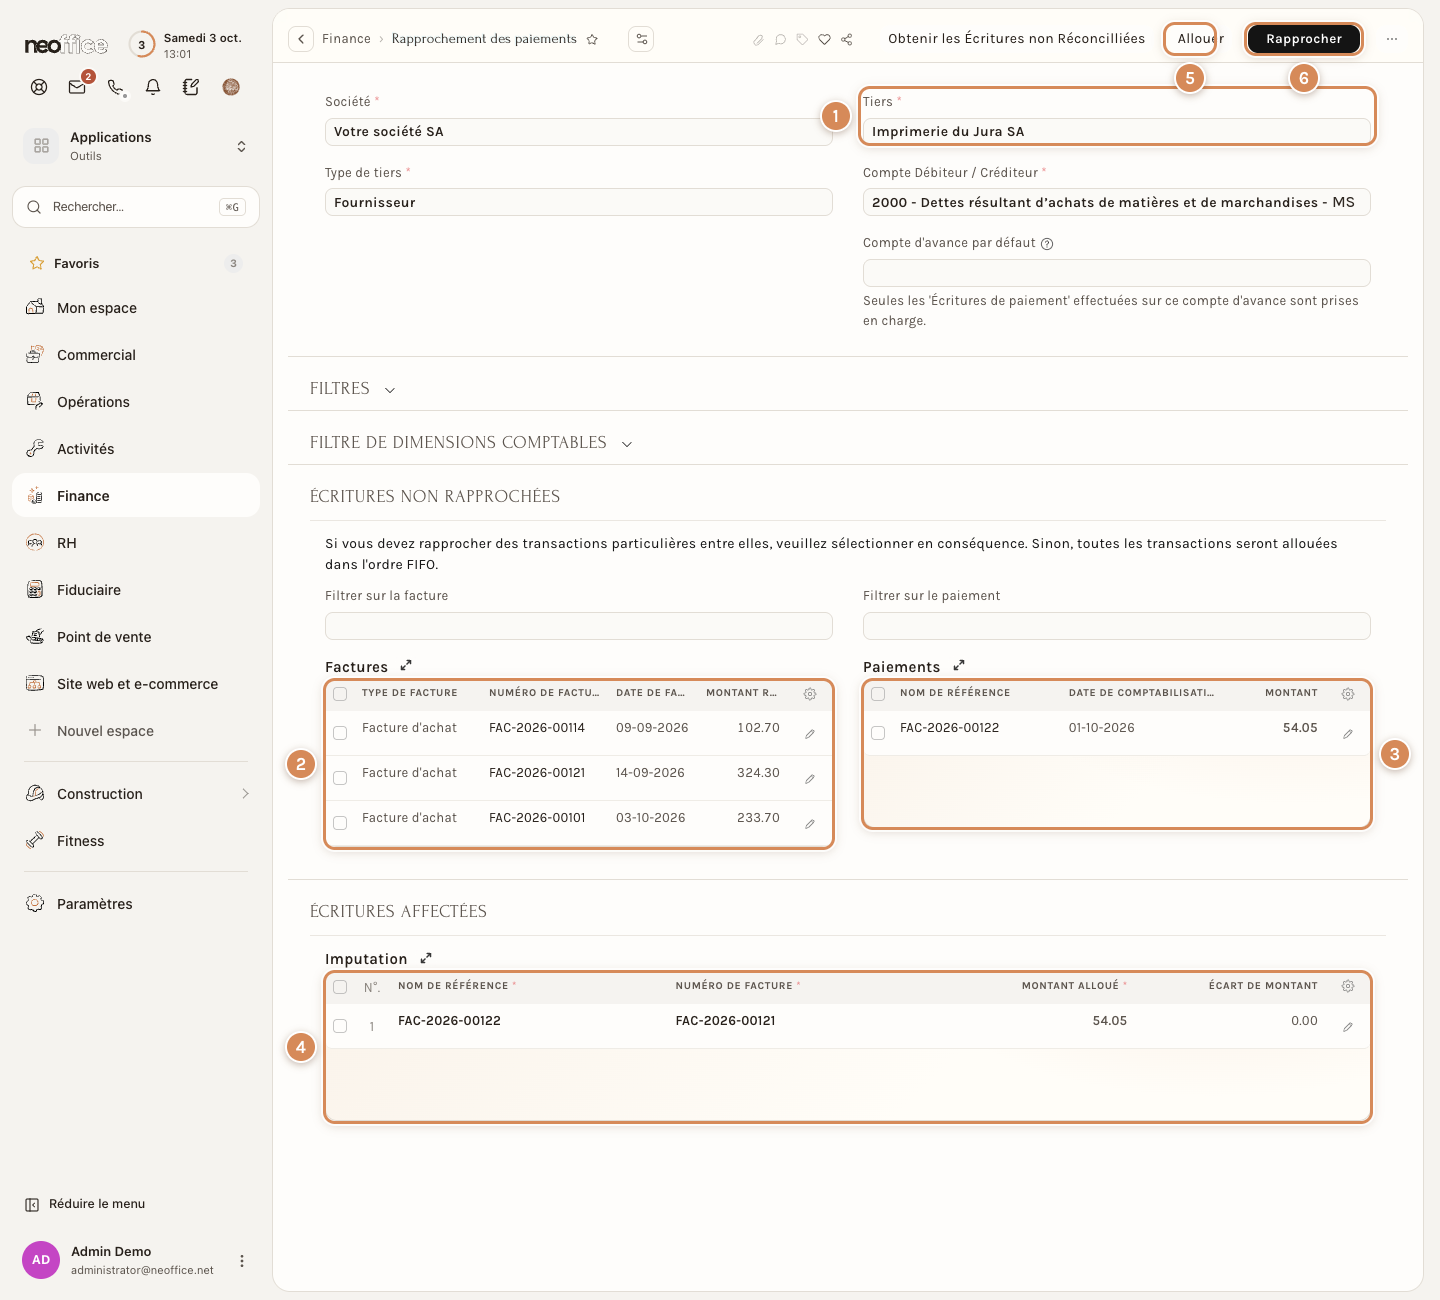This screenshot has height=1300, width=1440.
Task: Go back using the chevron button
Action: click(301, 39)
